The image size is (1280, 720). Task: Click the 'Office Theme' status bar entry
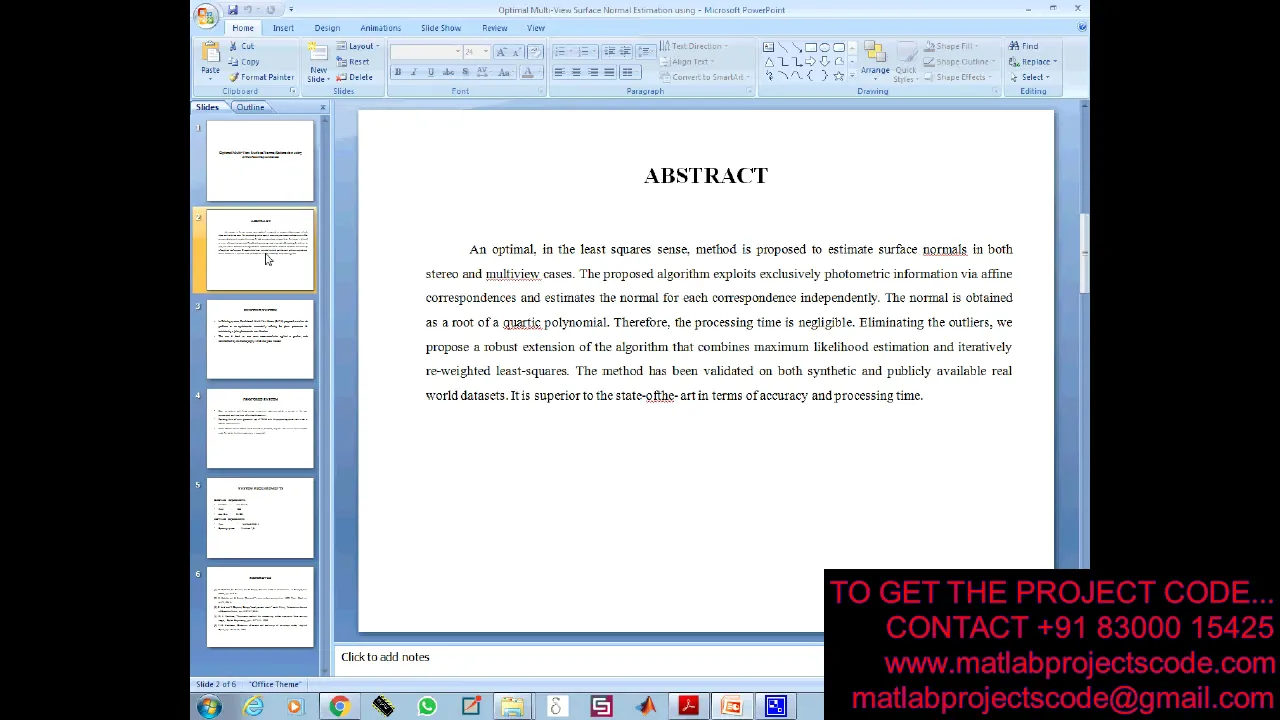(275, 684)
